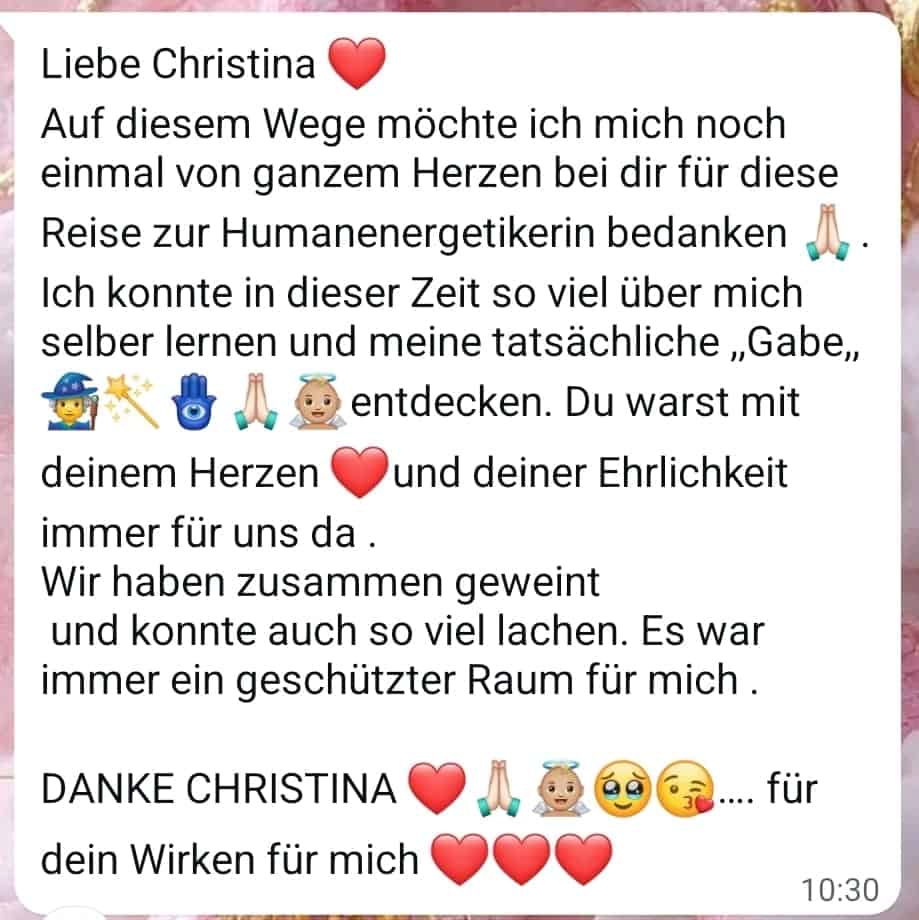
Task: Click the praying hands emoji after bedanken
Action: 827,232
